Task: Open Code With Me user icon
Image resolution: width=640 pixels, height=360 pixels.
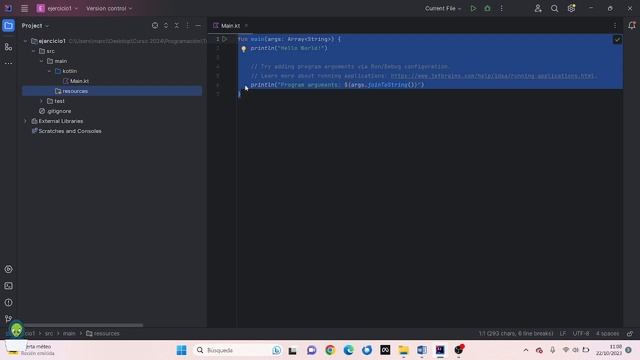Action: 538,8
